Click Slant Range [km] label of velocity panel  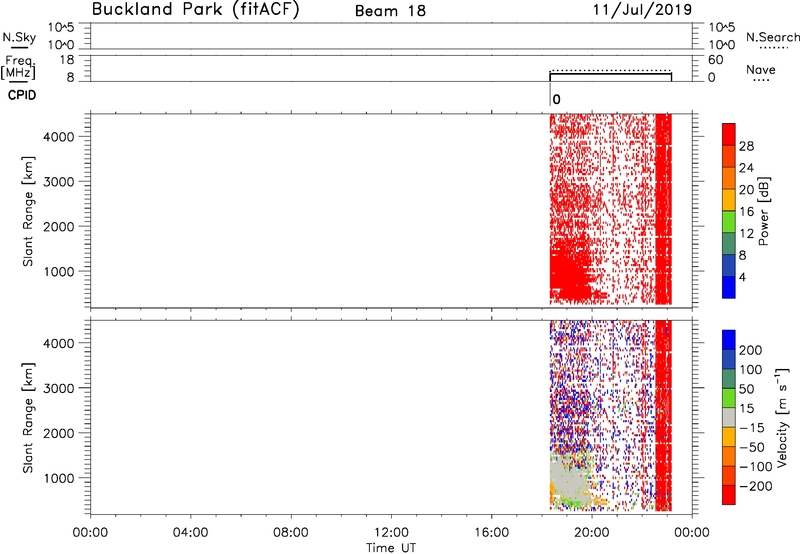pos(28,418)
